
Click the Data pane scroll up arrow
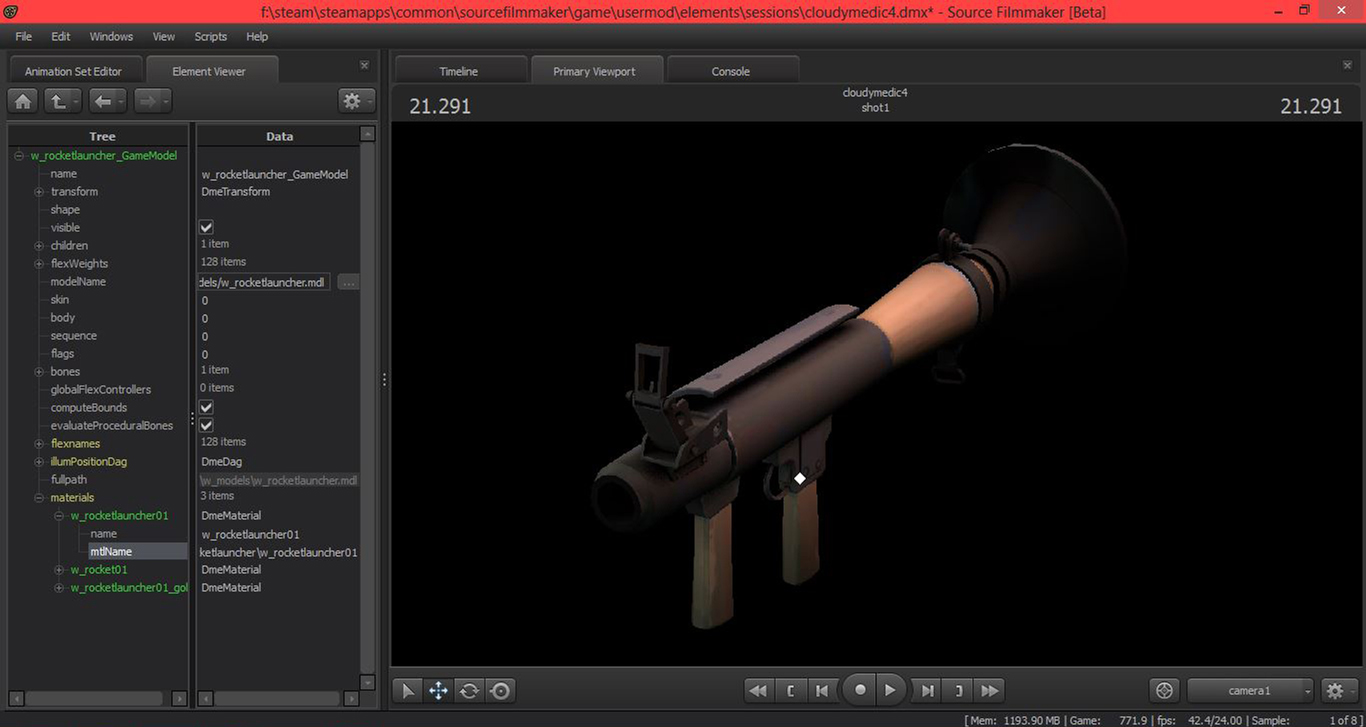click(368, 134)
